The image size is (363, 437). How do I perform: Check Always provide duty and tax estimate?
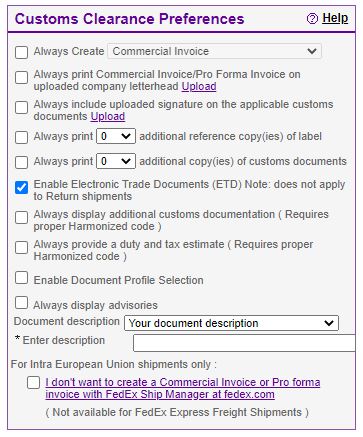click(21, 247)
